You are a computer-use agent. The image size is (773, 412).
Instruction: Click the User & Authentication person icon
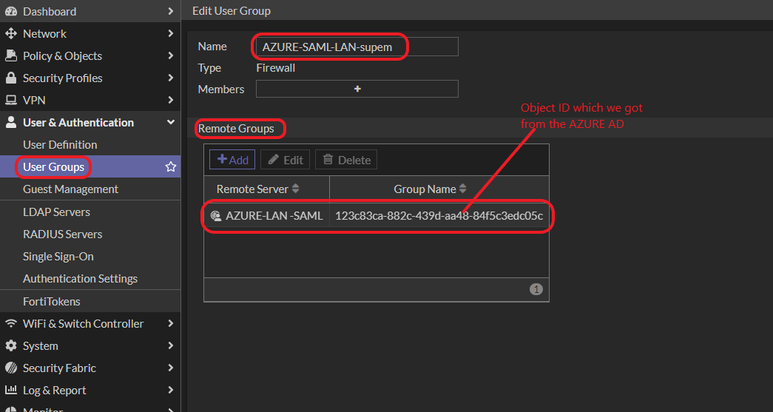[10, 122]
